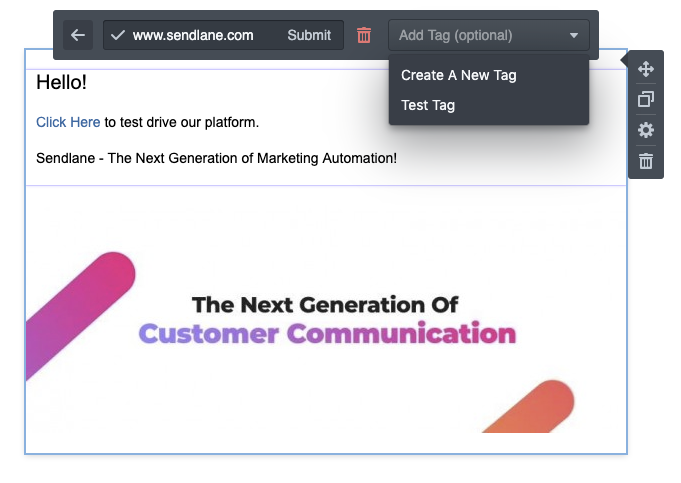
Task: Select Test Tag from the list
Action: coord(428,105)
